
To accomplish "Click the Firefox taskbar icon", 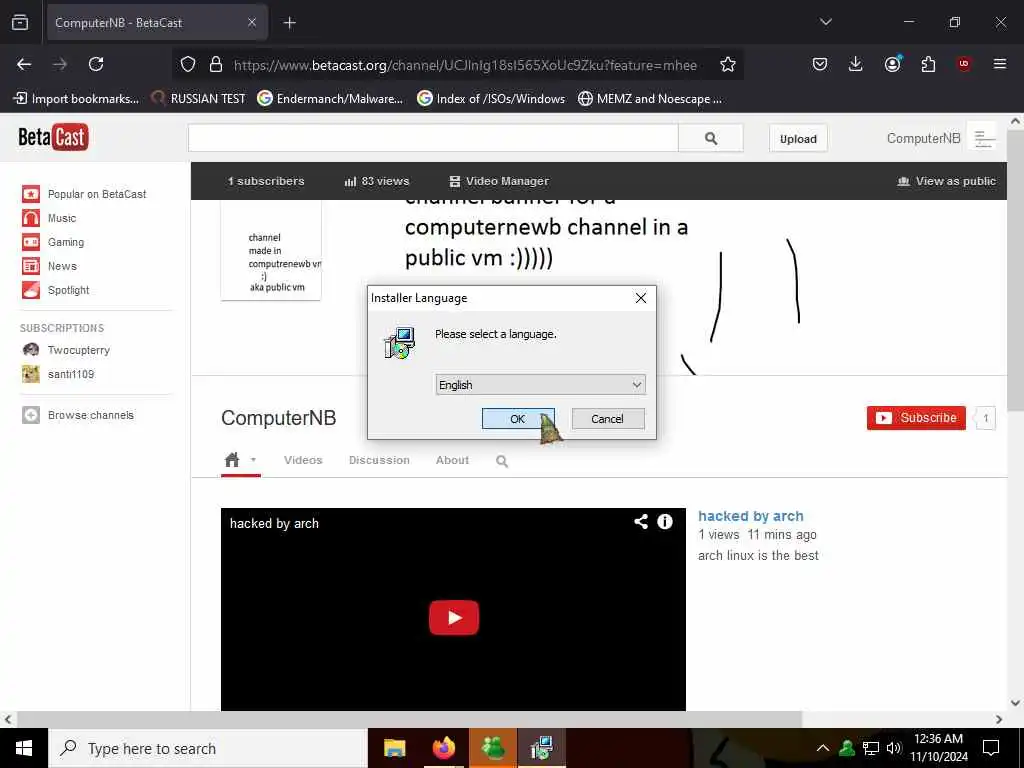I will (x=444, y=748).
